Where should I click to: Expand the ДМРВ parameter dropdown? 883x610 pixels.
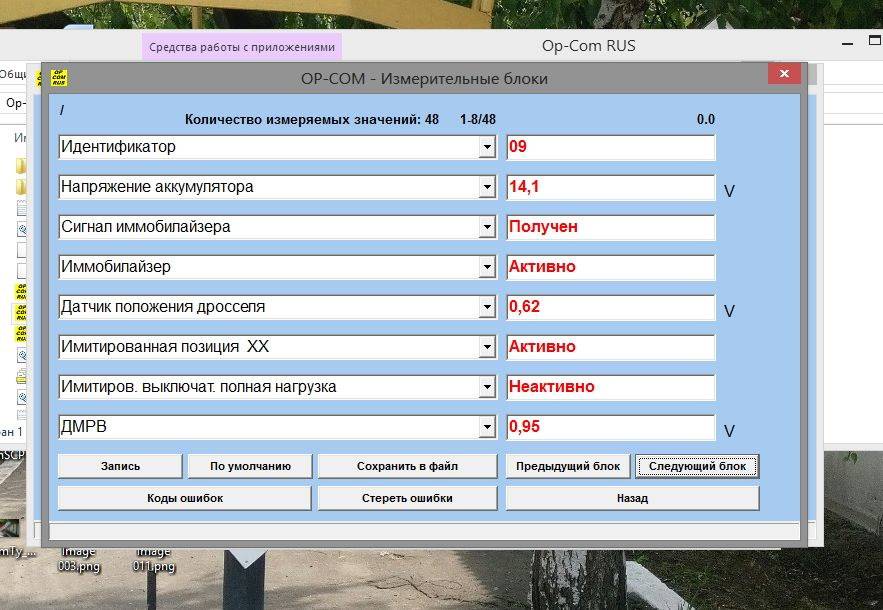coord(487,428)
